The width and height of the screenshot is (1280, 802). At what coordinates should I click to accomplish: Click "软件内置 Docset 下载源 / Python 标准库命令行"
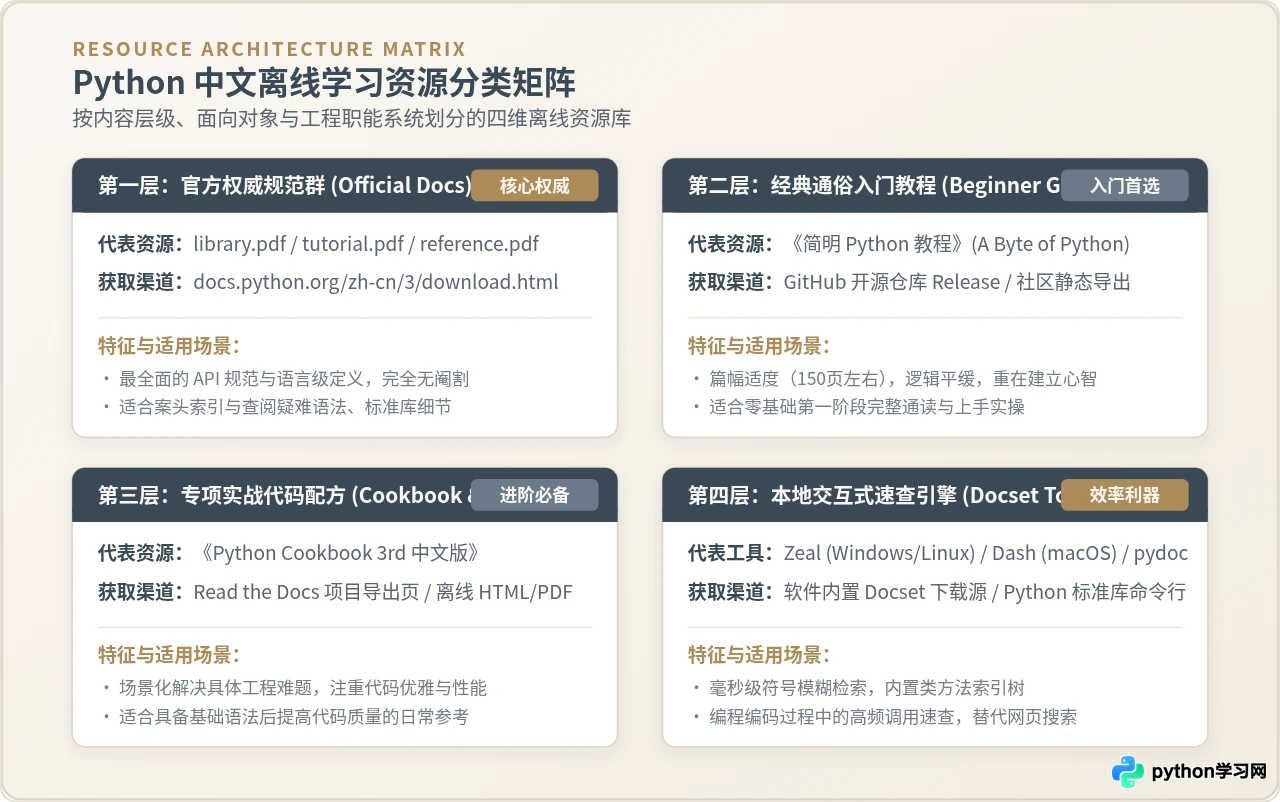(985, 592)
